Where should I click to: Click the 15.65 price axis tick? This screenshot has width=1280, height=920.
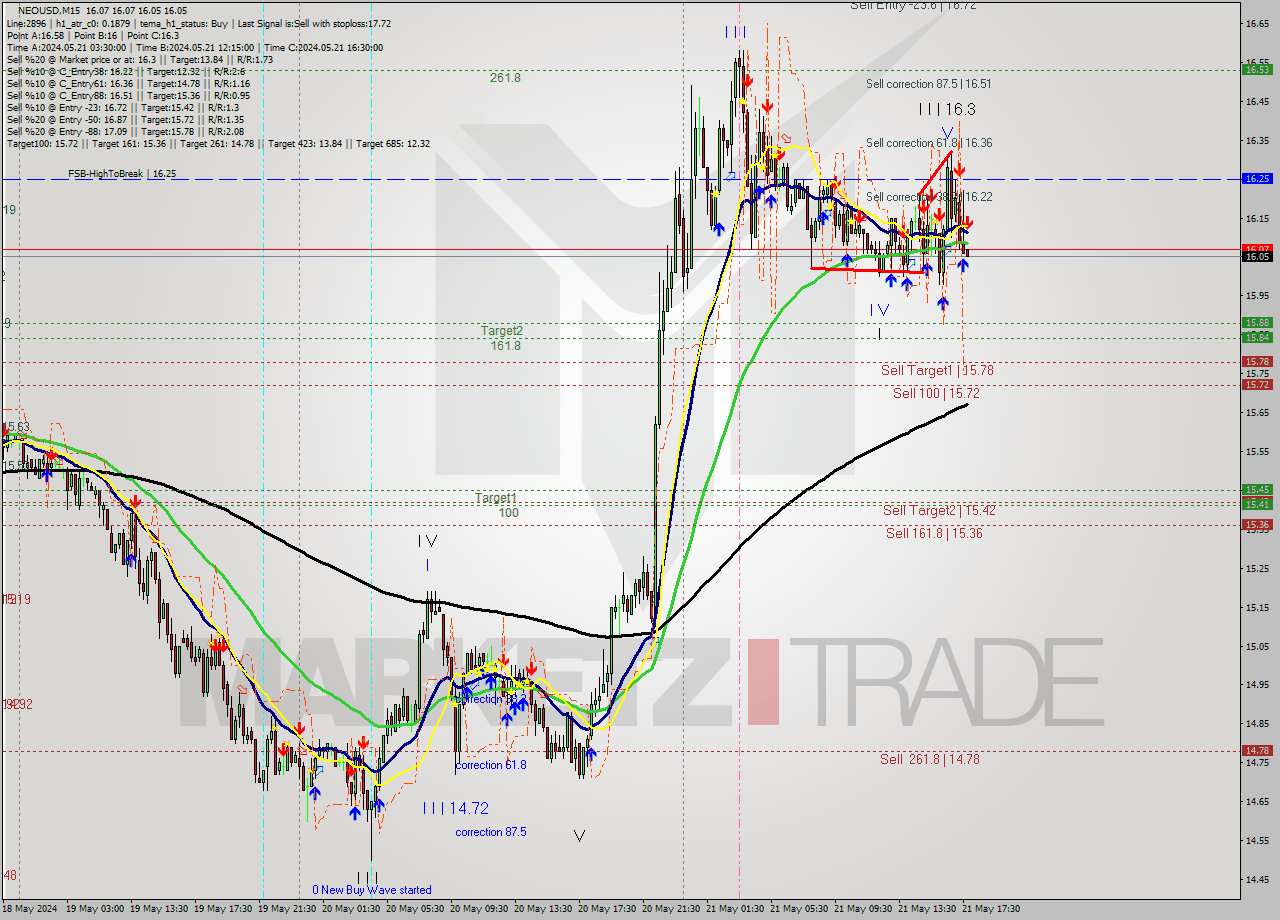1256,412
